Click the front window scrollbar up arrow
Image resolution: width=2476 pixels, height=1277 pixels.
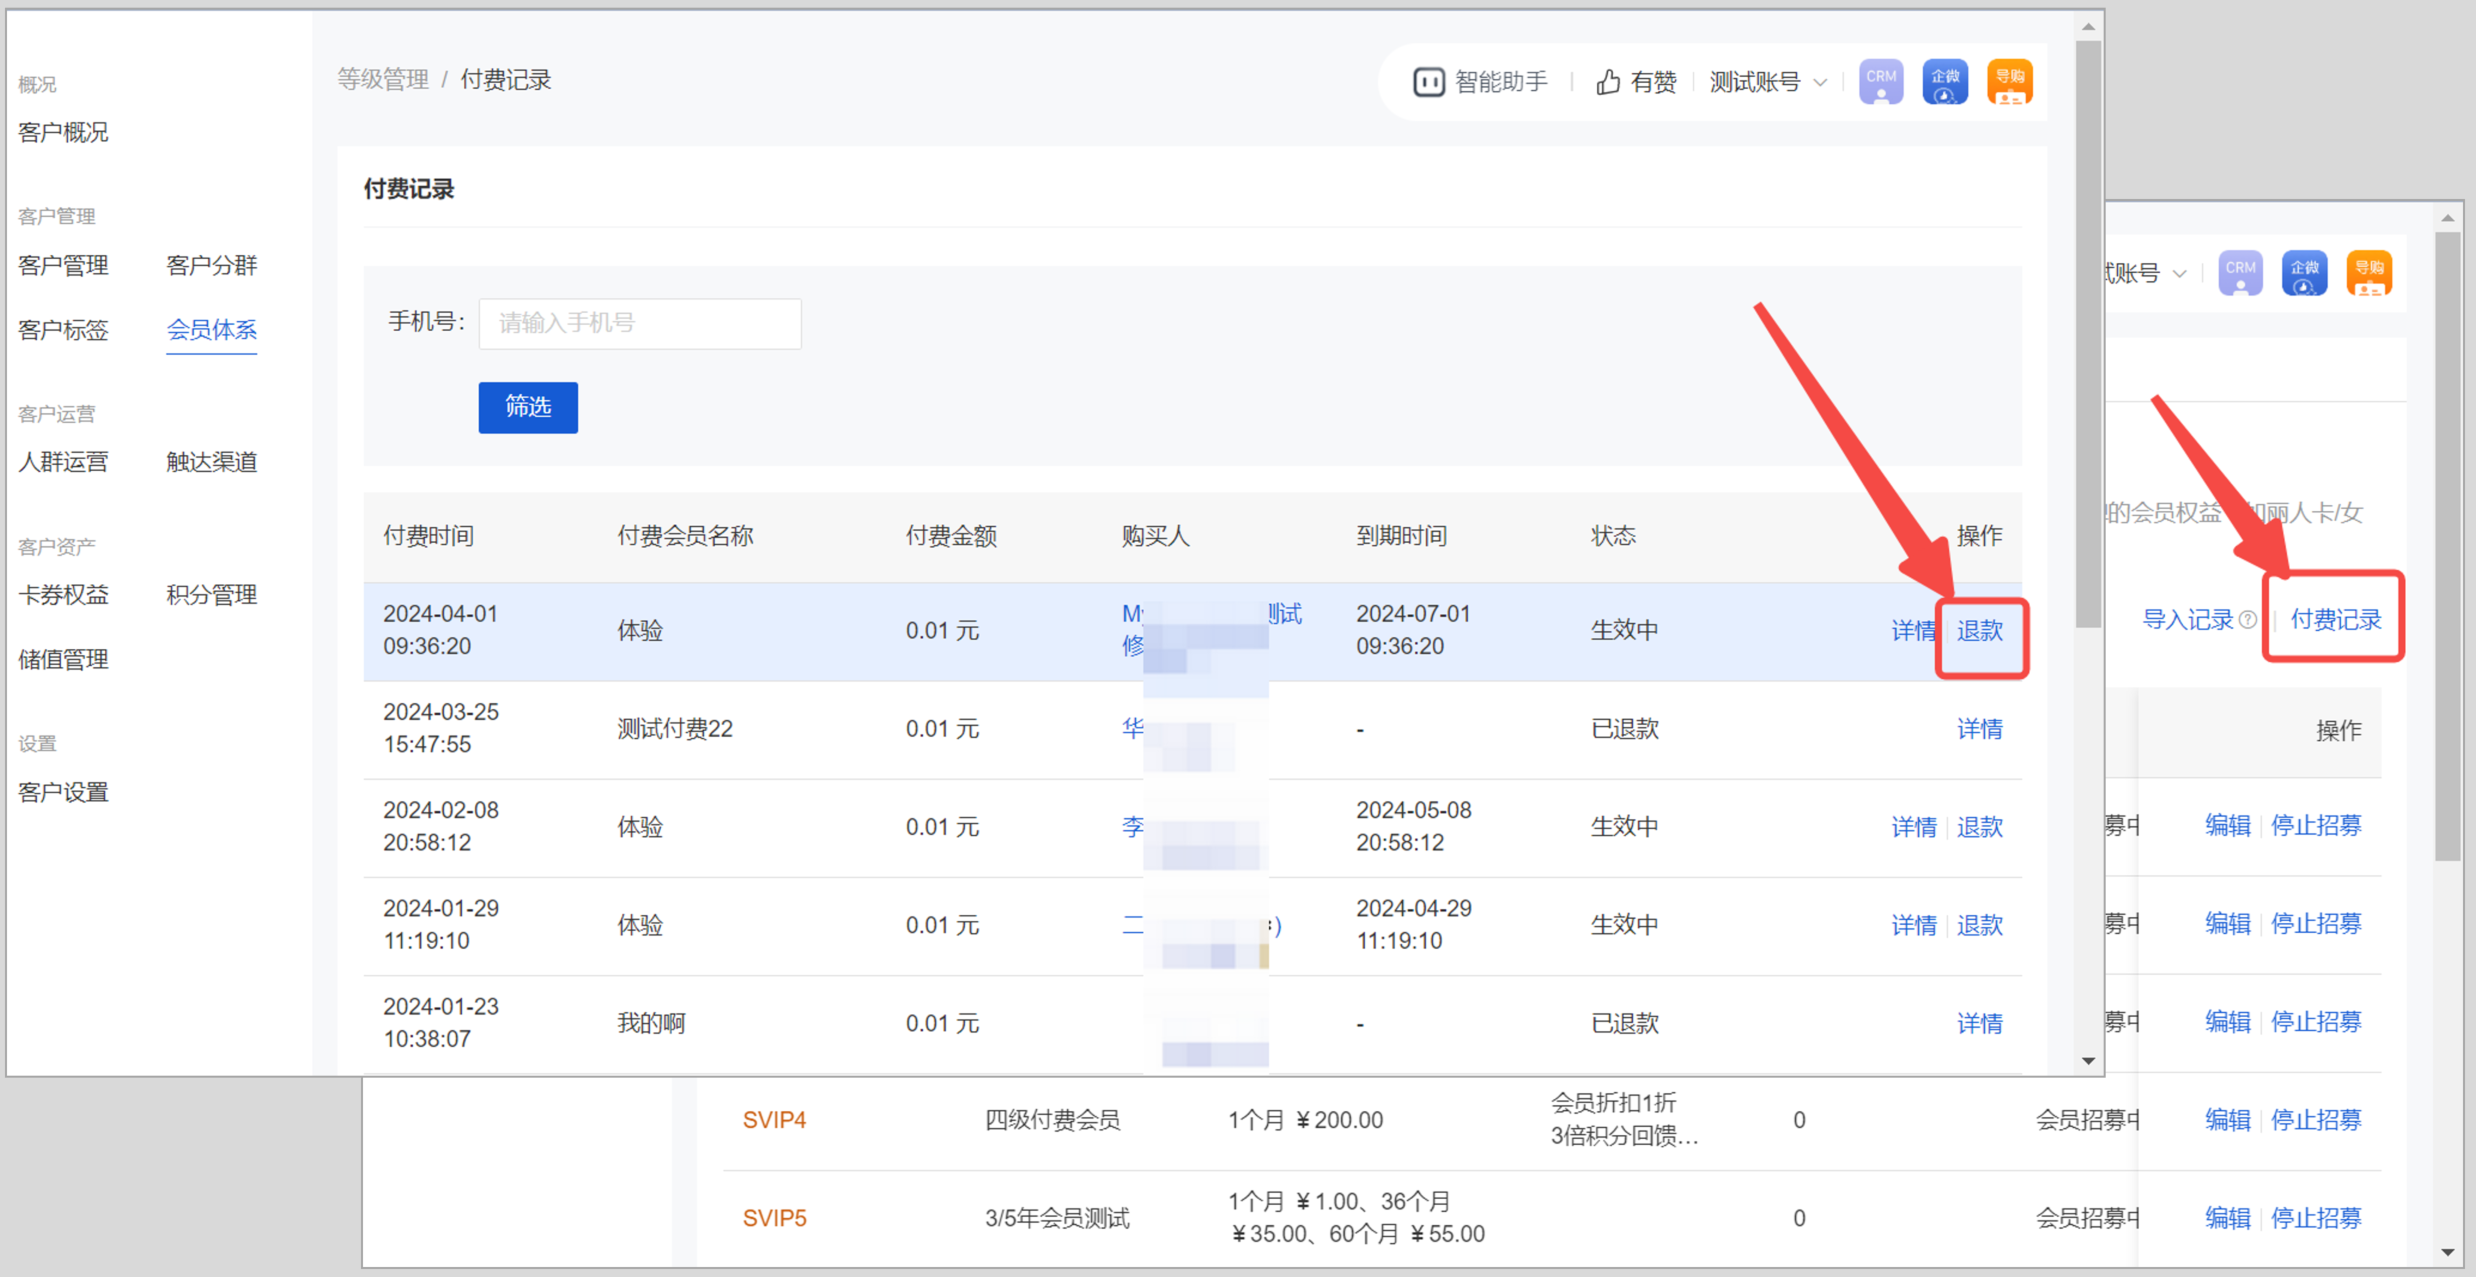pos(2088,27)
